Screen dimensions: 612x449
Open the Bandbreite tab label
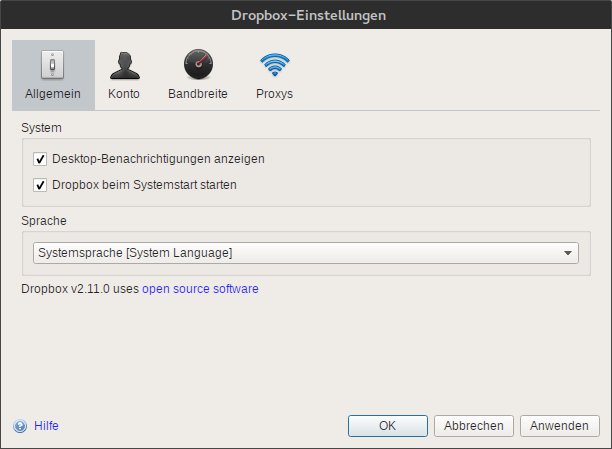[198, 94]
